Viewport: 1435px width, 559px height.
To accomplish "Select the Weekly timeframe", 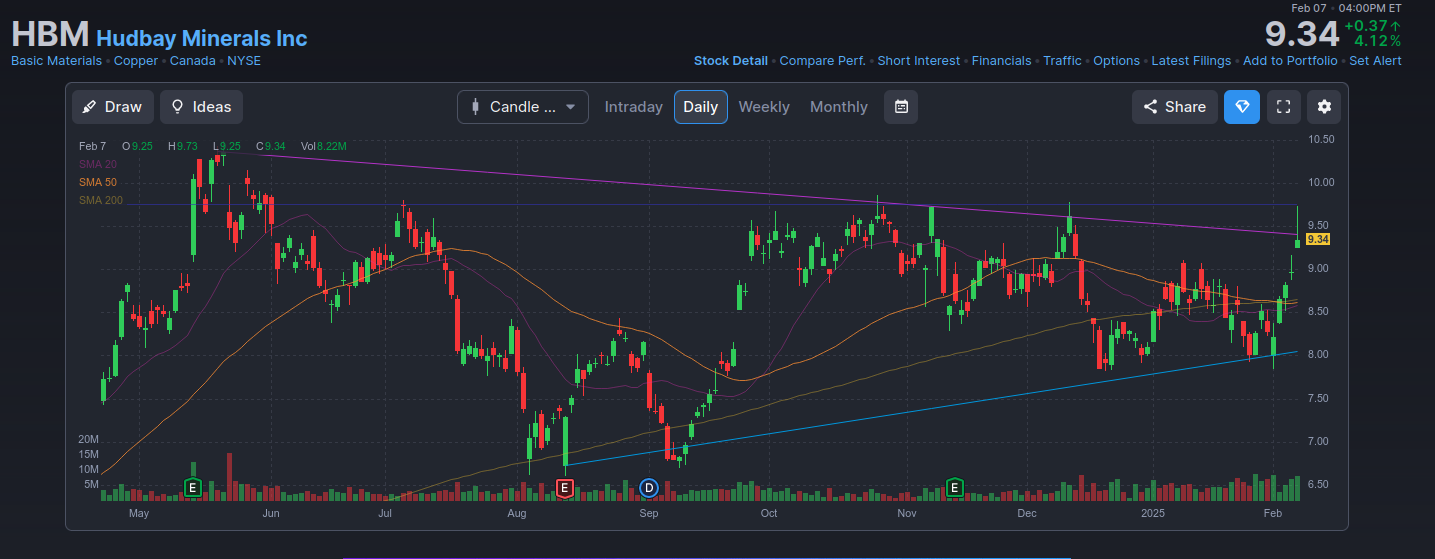I will coord(763,107).
